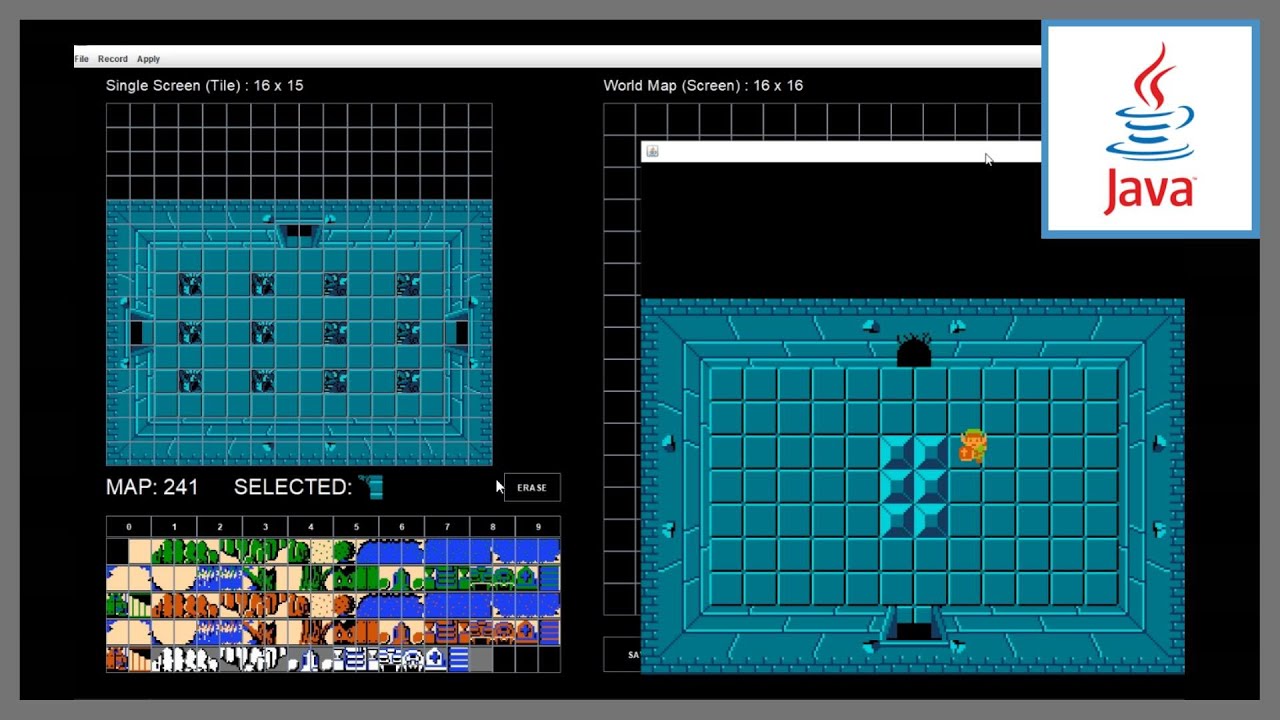Viewport: 1280px width, 720px height.
Task: Select the brown gravestone tile with cross
Action: click(527, 632)
